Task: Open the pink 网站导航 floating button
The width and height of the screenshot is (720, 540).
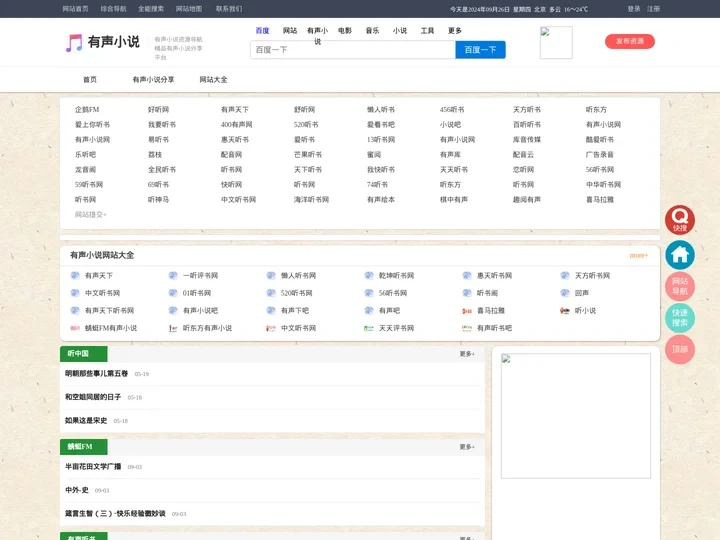Action: coord(680,286)
